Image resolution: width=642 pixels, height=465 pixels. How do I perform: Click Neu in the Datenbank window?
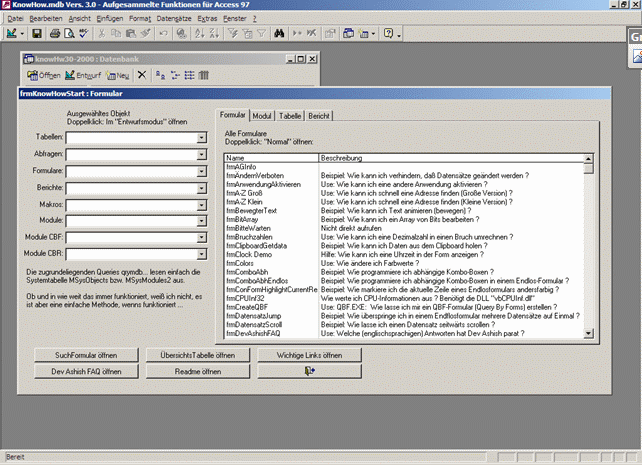(118, 75)
